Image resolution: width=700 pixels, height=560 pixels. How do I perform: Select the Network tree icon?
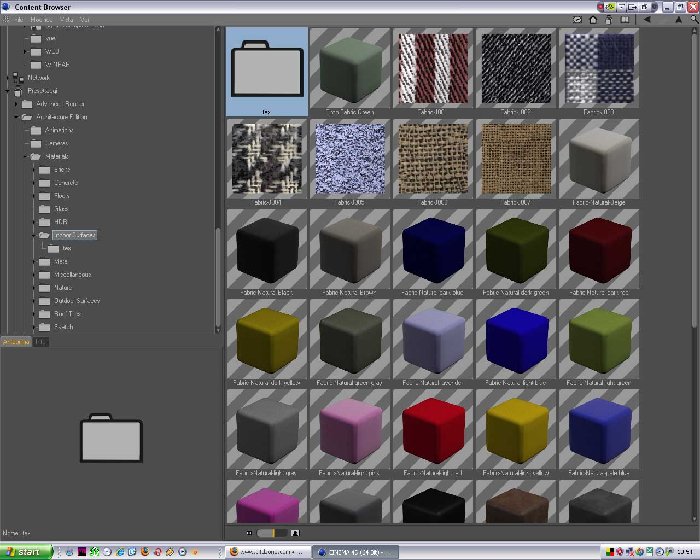(x=18, y=78)
